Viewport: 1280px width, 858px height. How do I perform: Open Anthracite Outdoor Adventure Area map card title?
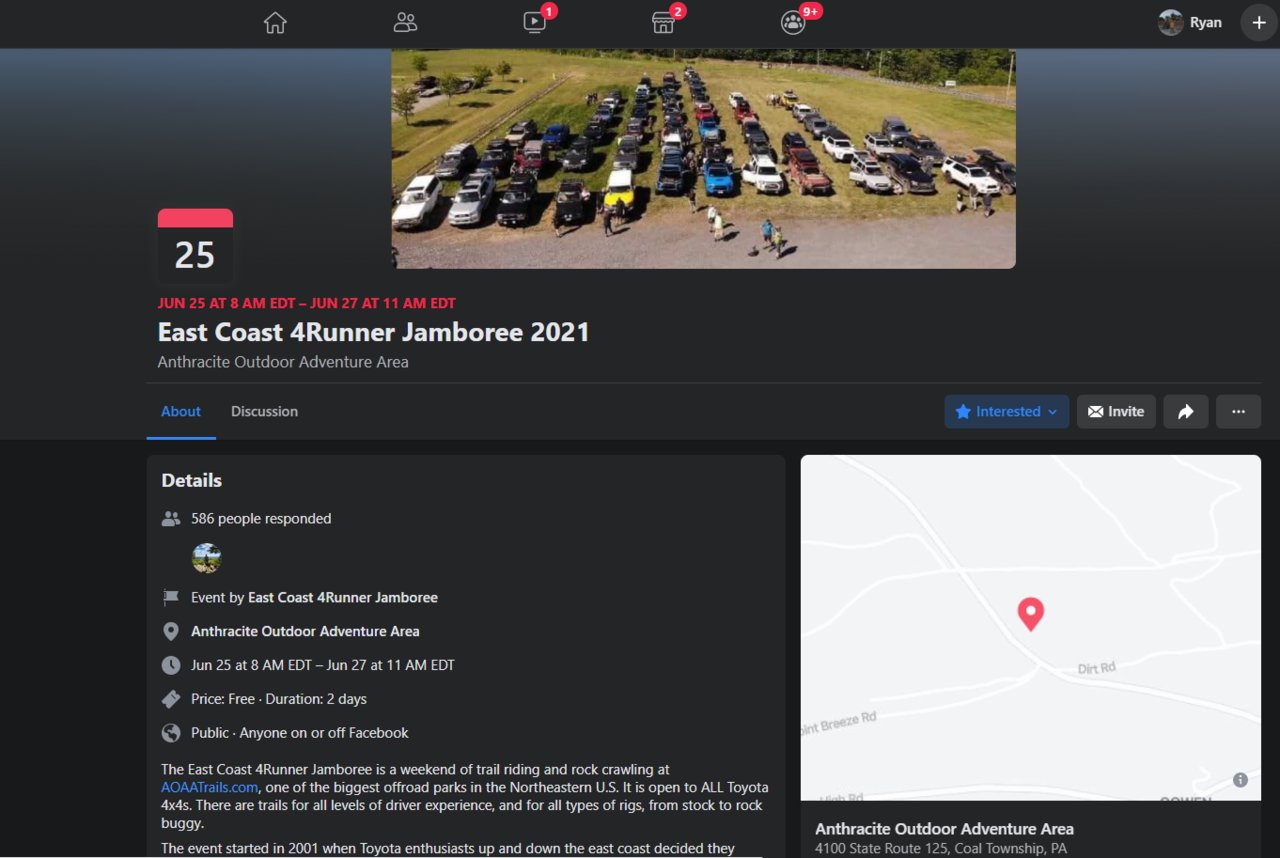click(x=944, y=829)
